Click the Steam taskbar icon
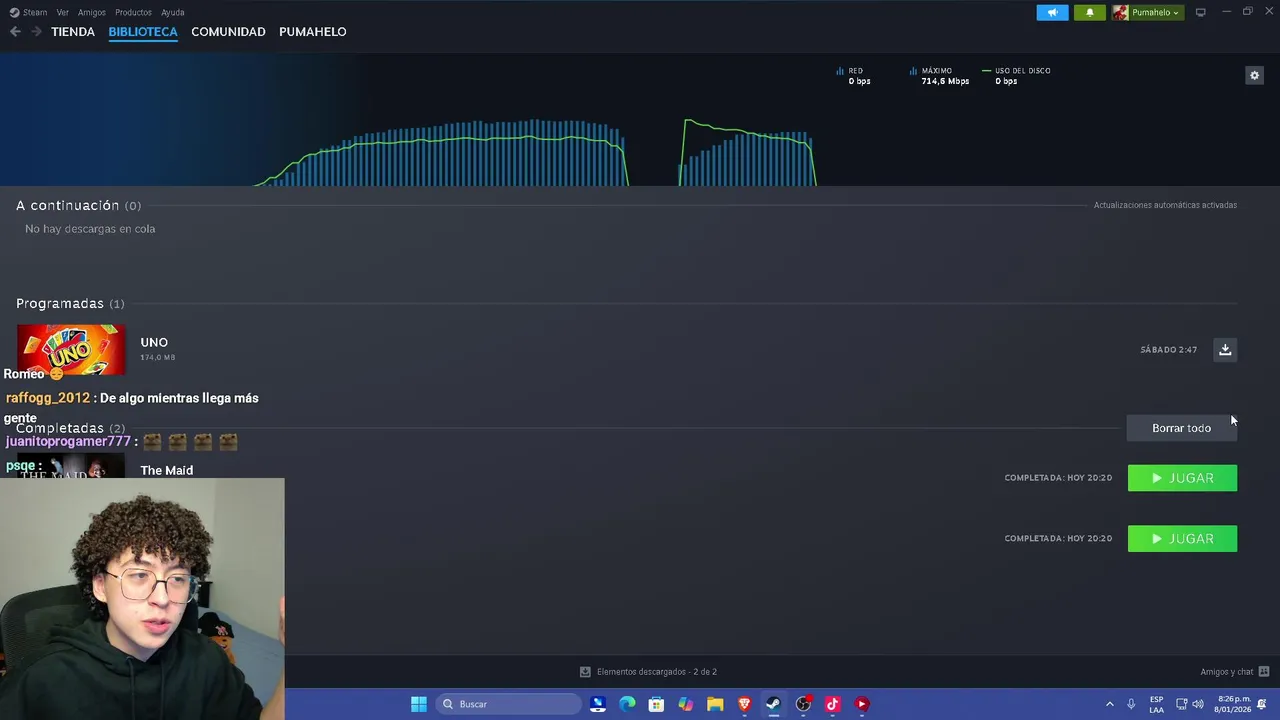Image resolution: width=1280 pixels, height=720 pixels. [773, 704]
